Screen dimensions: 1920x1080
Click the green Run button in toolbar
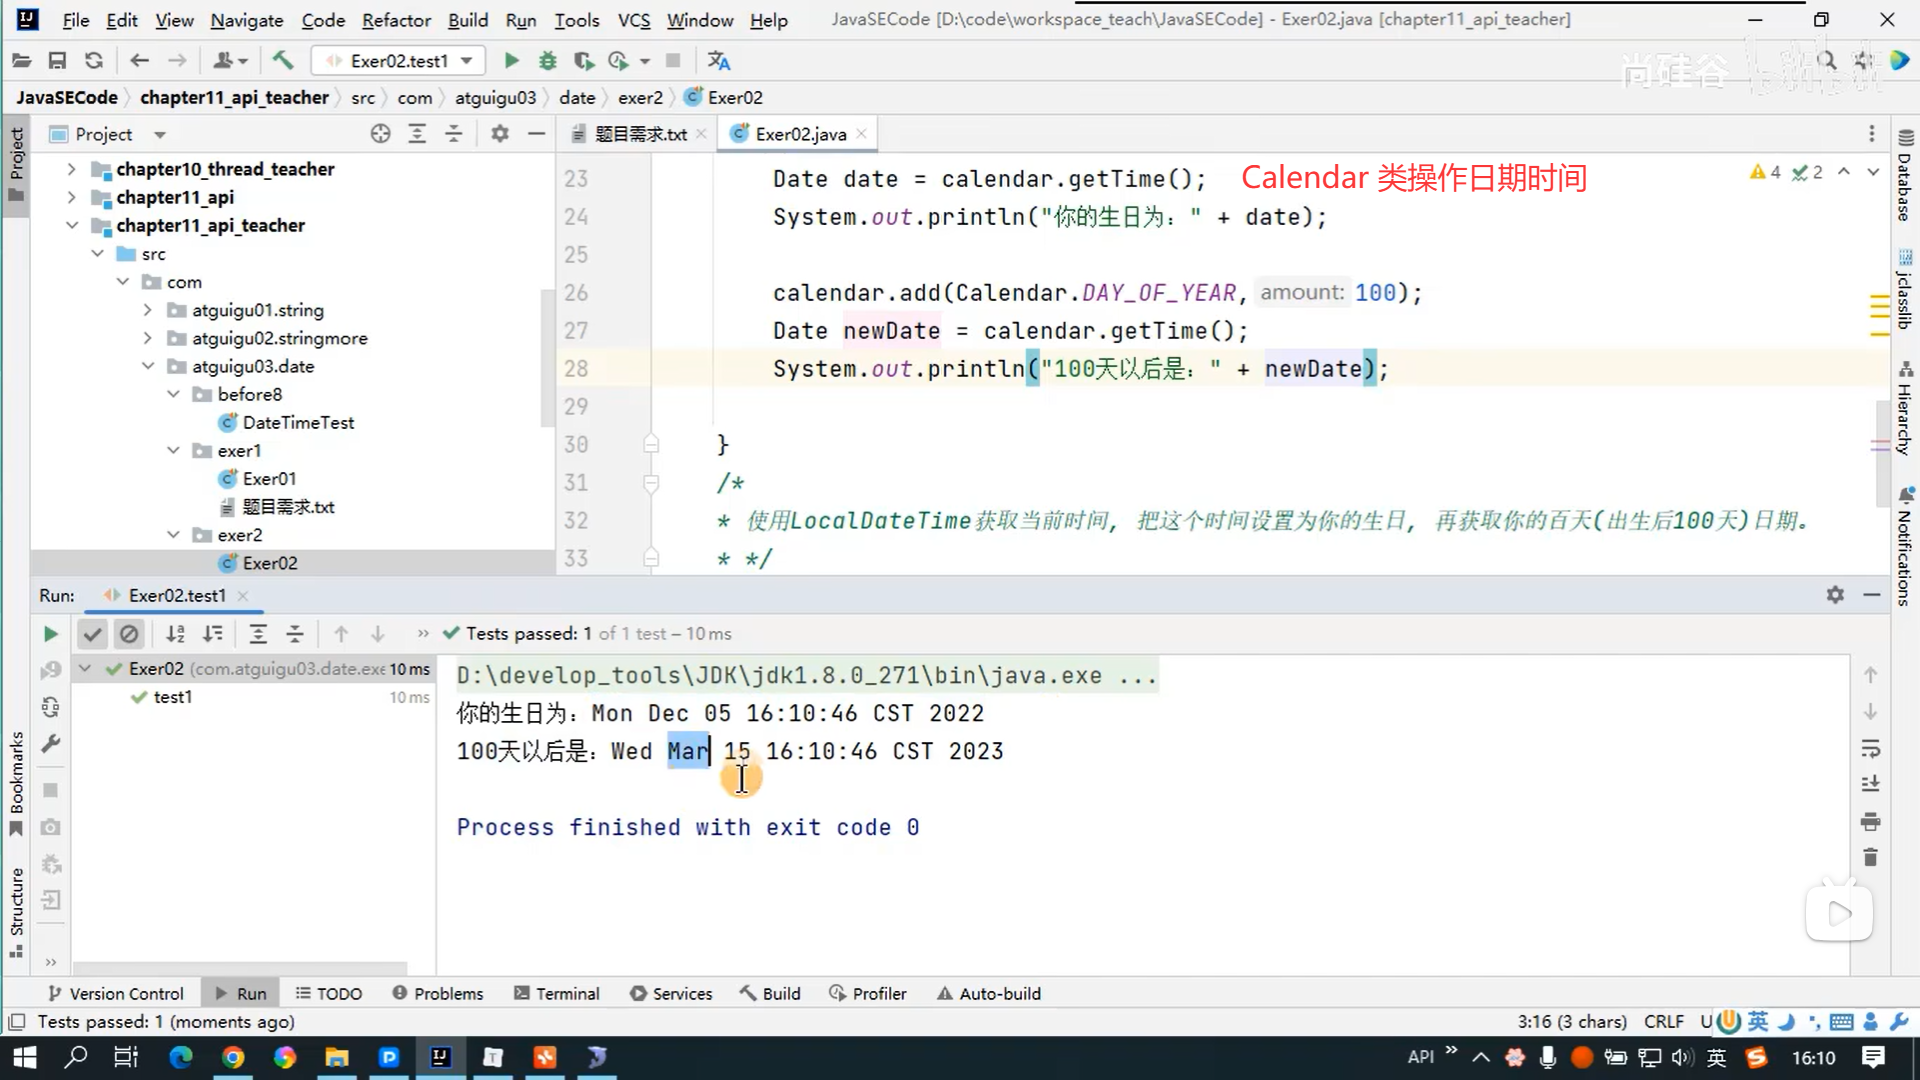coord(511,61)
